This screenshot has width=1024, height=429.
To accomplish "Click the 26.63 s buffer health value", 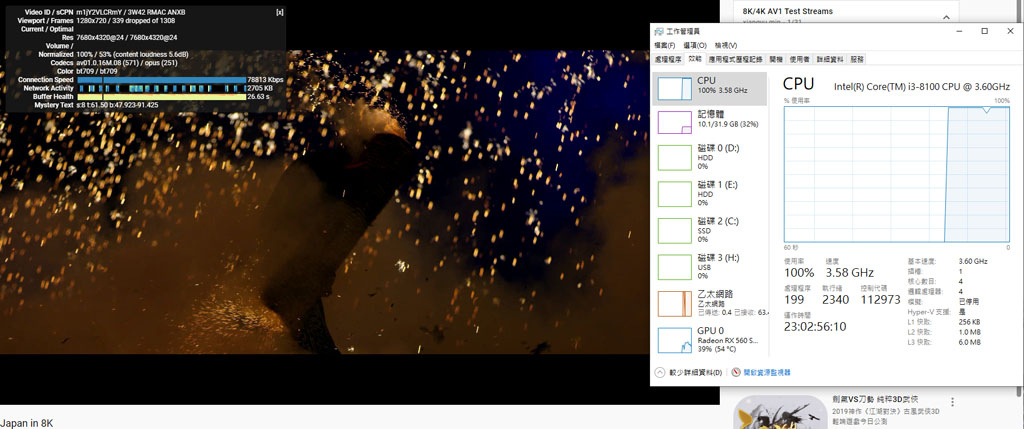I will pos(259,96).
